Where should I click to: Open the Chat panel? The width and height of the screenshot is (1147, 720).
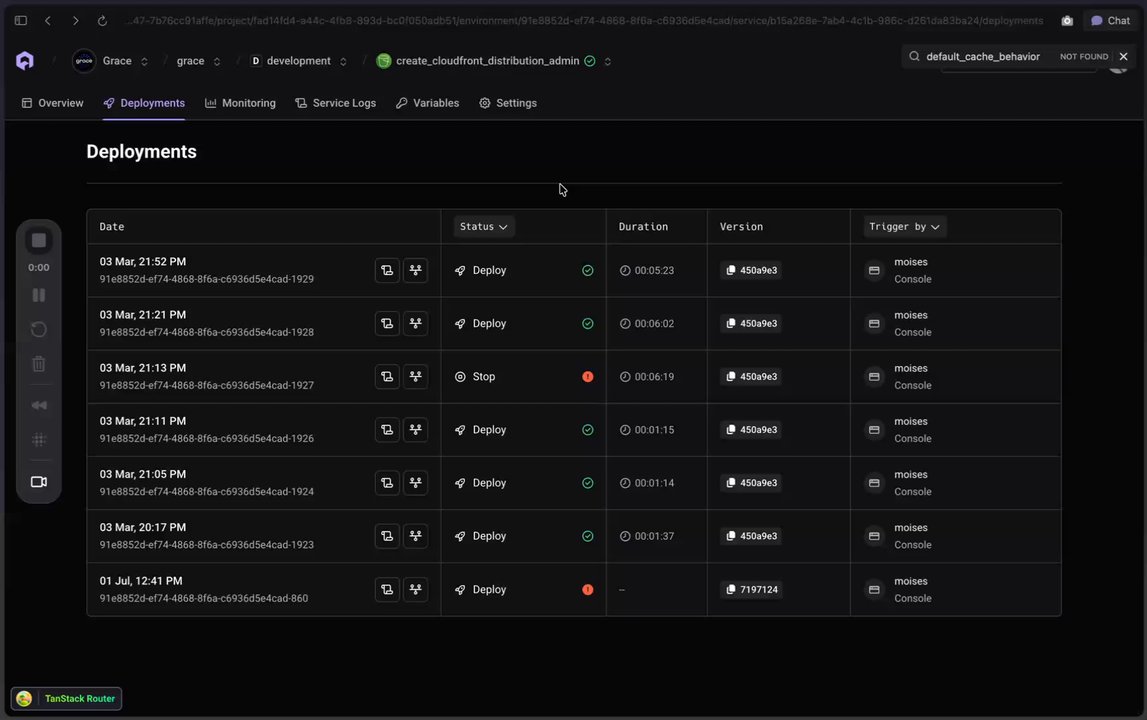[1110, 20]
